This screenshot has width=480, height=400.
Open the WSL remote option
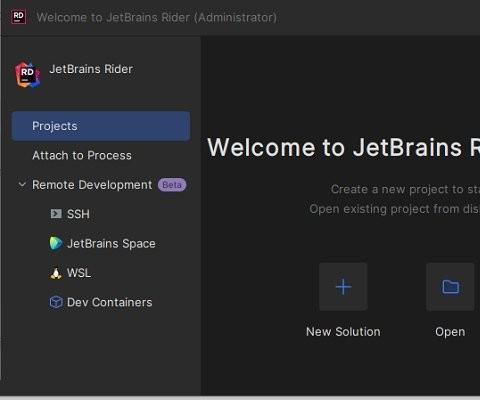point(79,273)
